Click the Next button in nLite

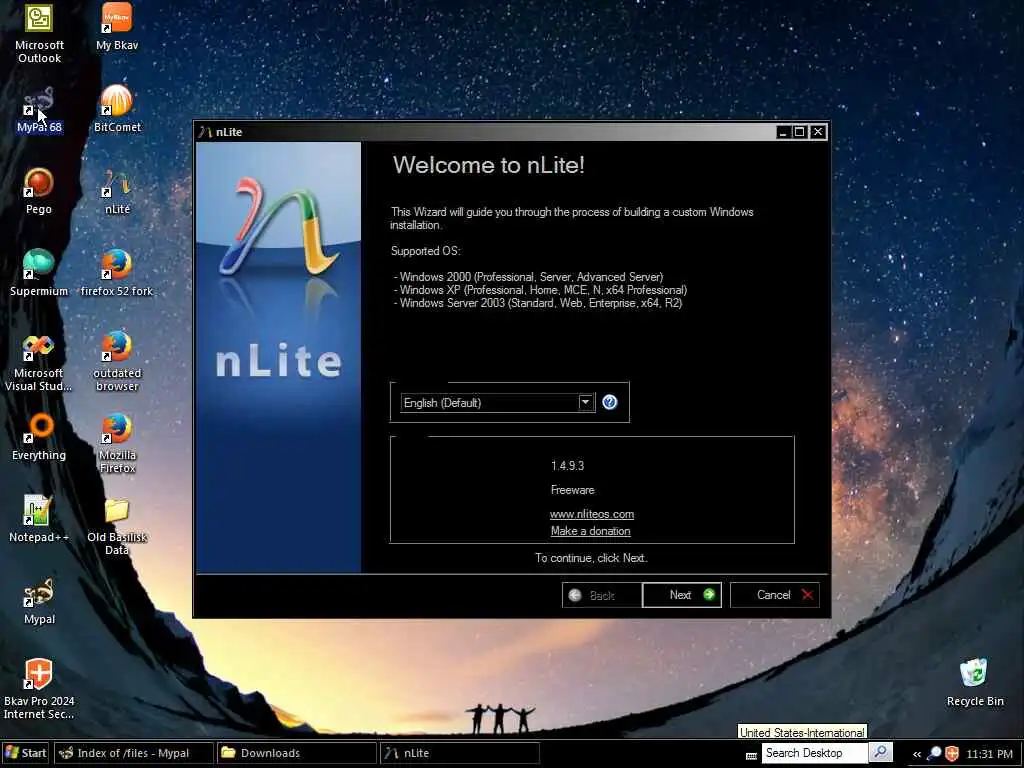(x=682, y=595)
